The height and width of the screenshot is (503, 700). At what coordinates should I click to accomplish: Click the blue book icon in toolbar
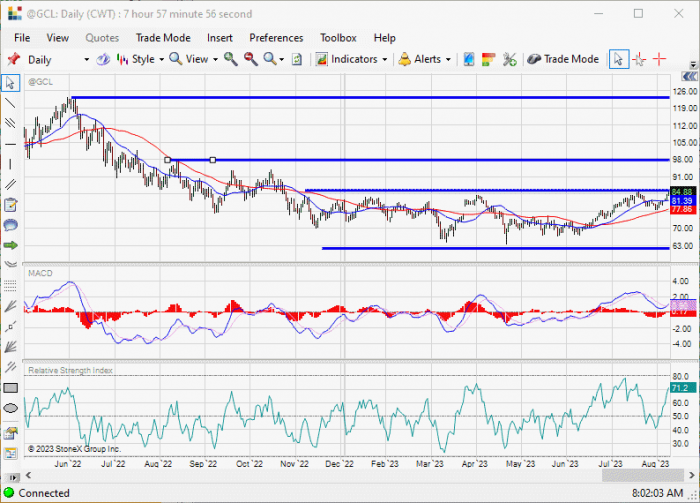click(x=468, y=59)
